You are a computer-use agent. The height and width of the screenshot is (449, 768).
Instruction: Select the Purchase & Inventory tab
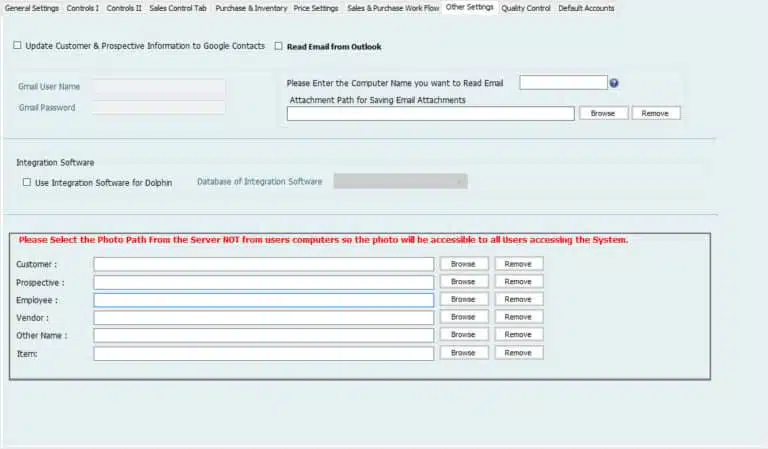(251, 8)
